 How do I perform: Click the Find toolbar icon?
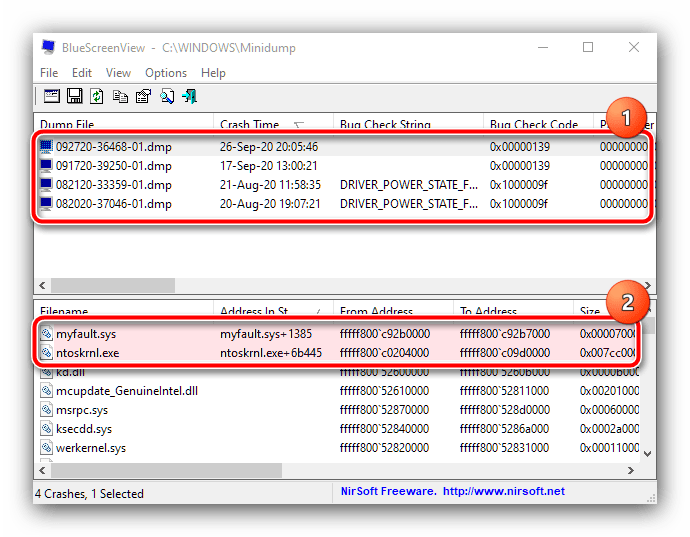point(167,96)
